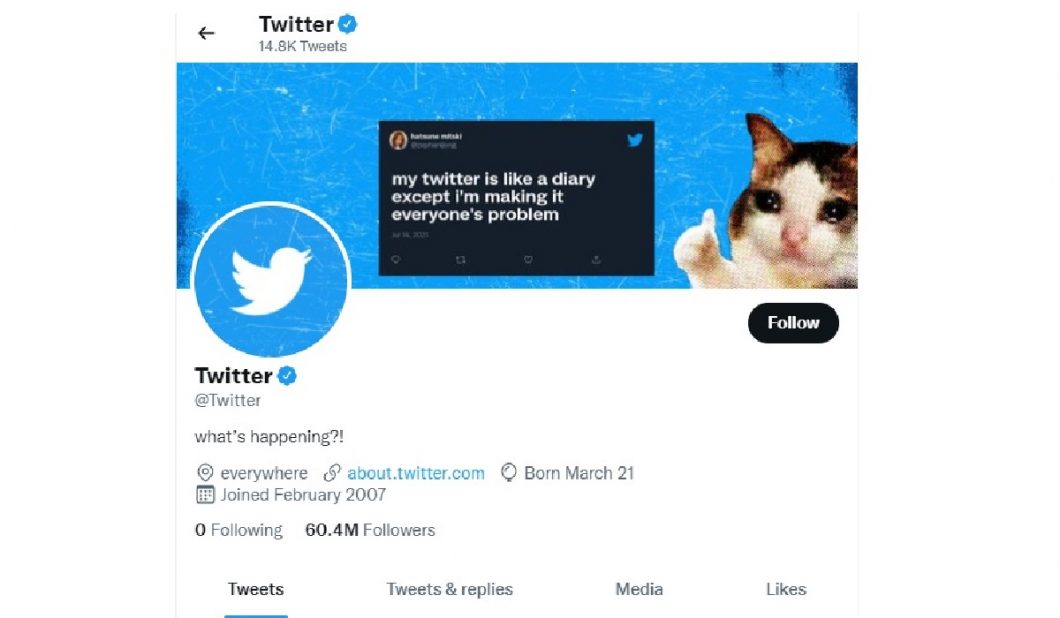Switch to the Tweets & replies tab
This screenshot has height=618, width=1060.
click(x=450, y=589)
